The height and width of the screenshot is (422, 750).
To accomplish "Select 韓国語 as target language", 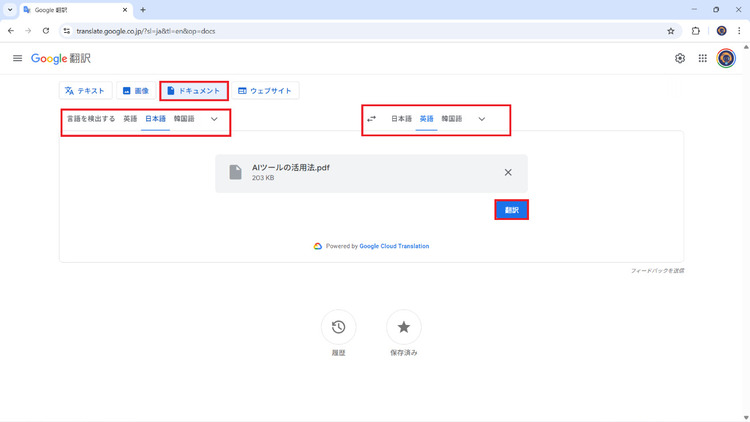I will point(452,119).
